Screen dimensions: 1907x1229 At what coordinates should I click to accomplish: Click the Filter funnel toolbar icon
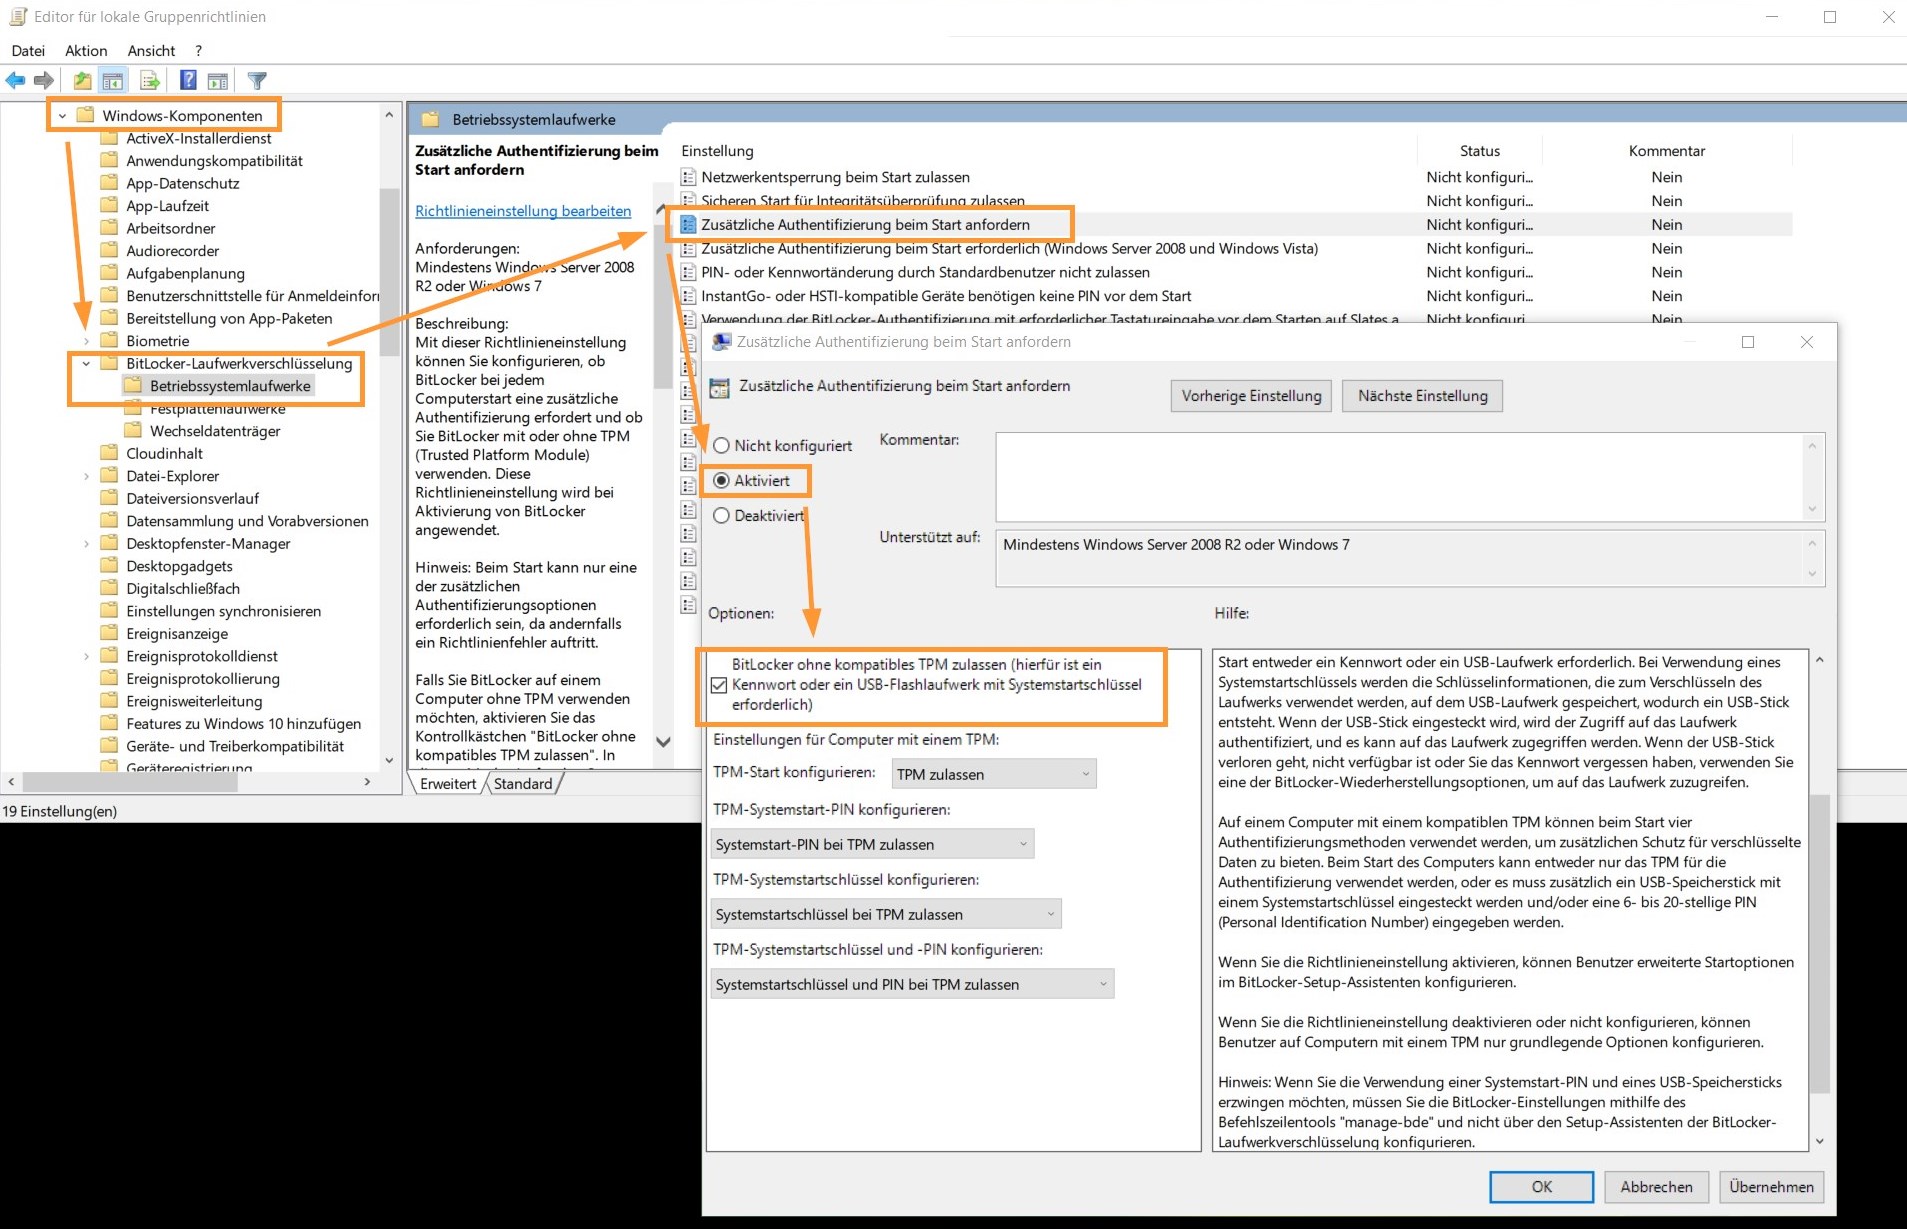pos(257,81)
